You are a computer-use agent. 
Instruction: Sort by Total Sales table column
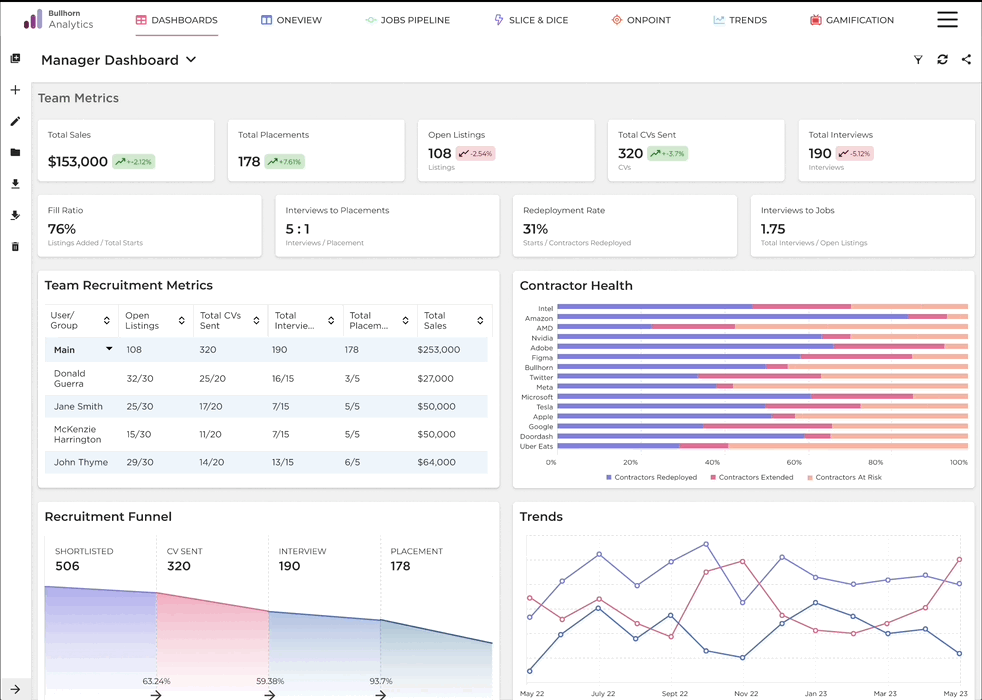tap(480, 321)
